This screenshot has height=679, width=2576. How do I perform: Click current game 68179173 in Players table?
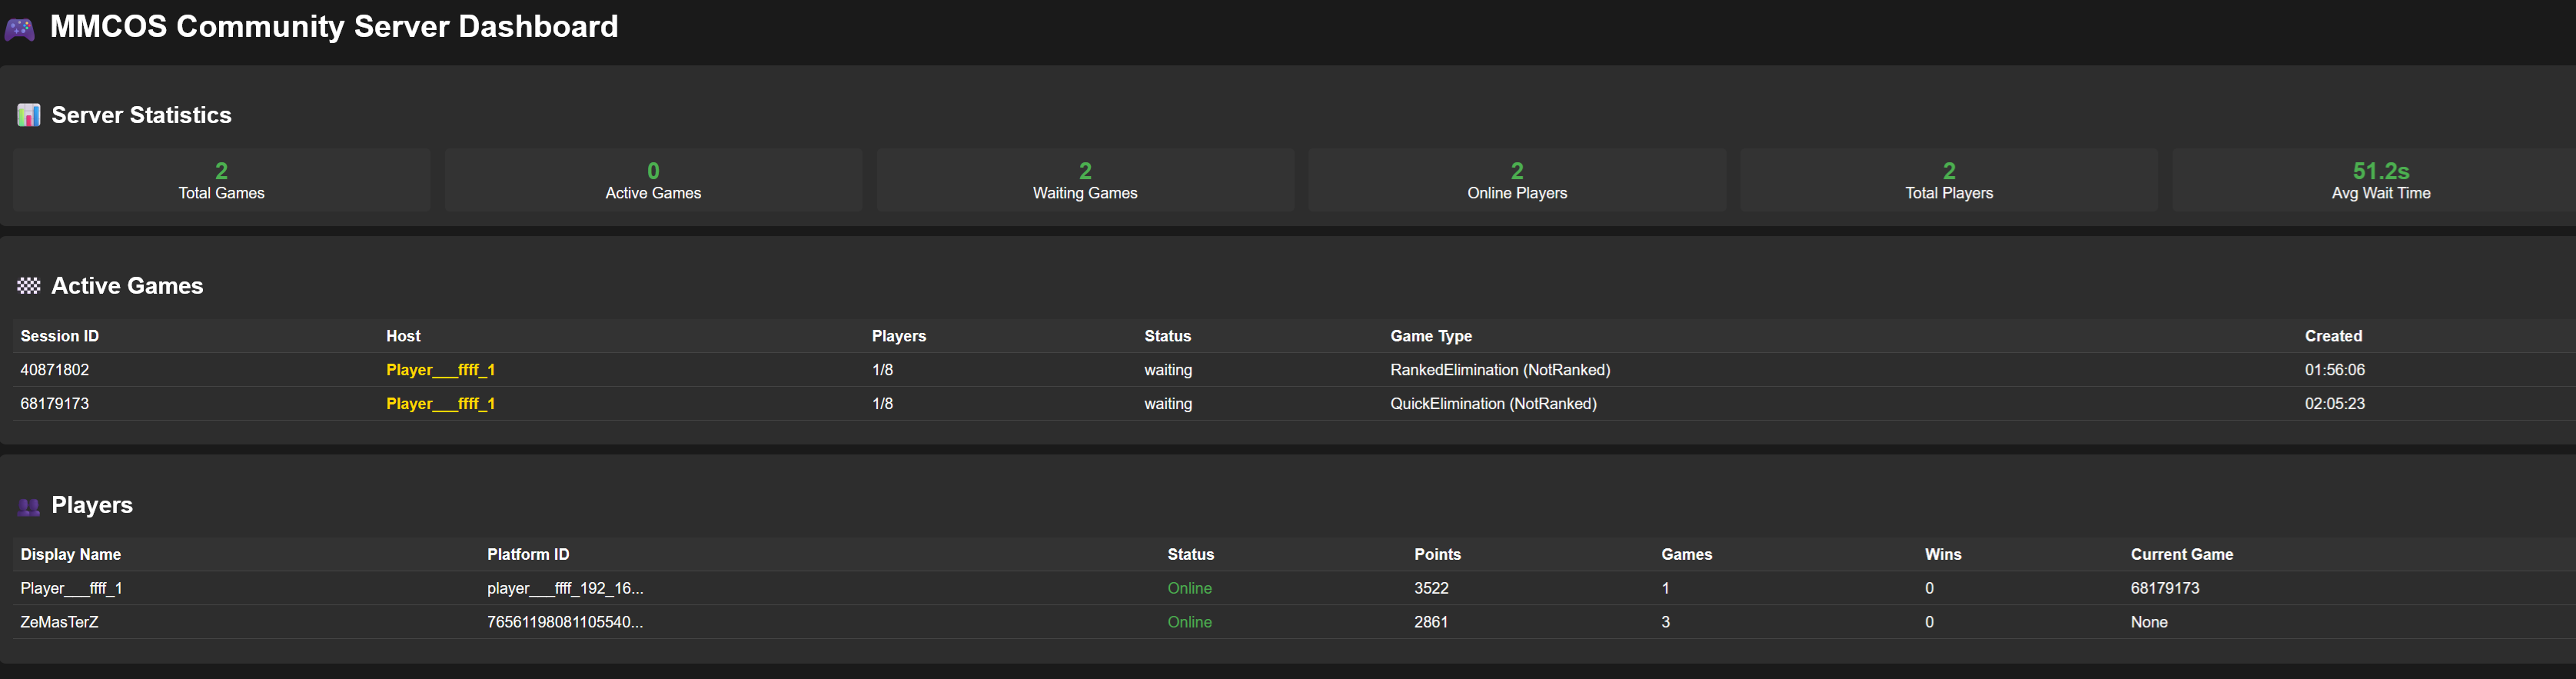(x=2165, y=588)
